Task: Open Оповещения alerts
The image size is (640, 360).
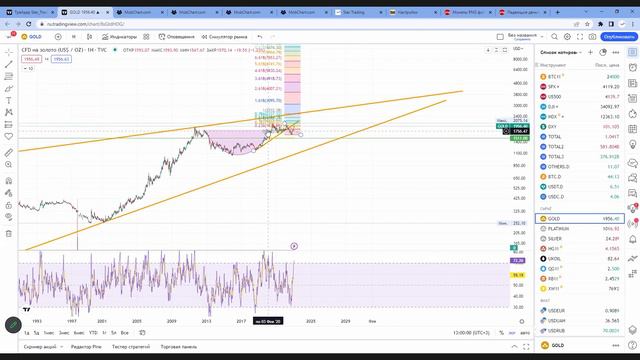Action: click(176, 37)
